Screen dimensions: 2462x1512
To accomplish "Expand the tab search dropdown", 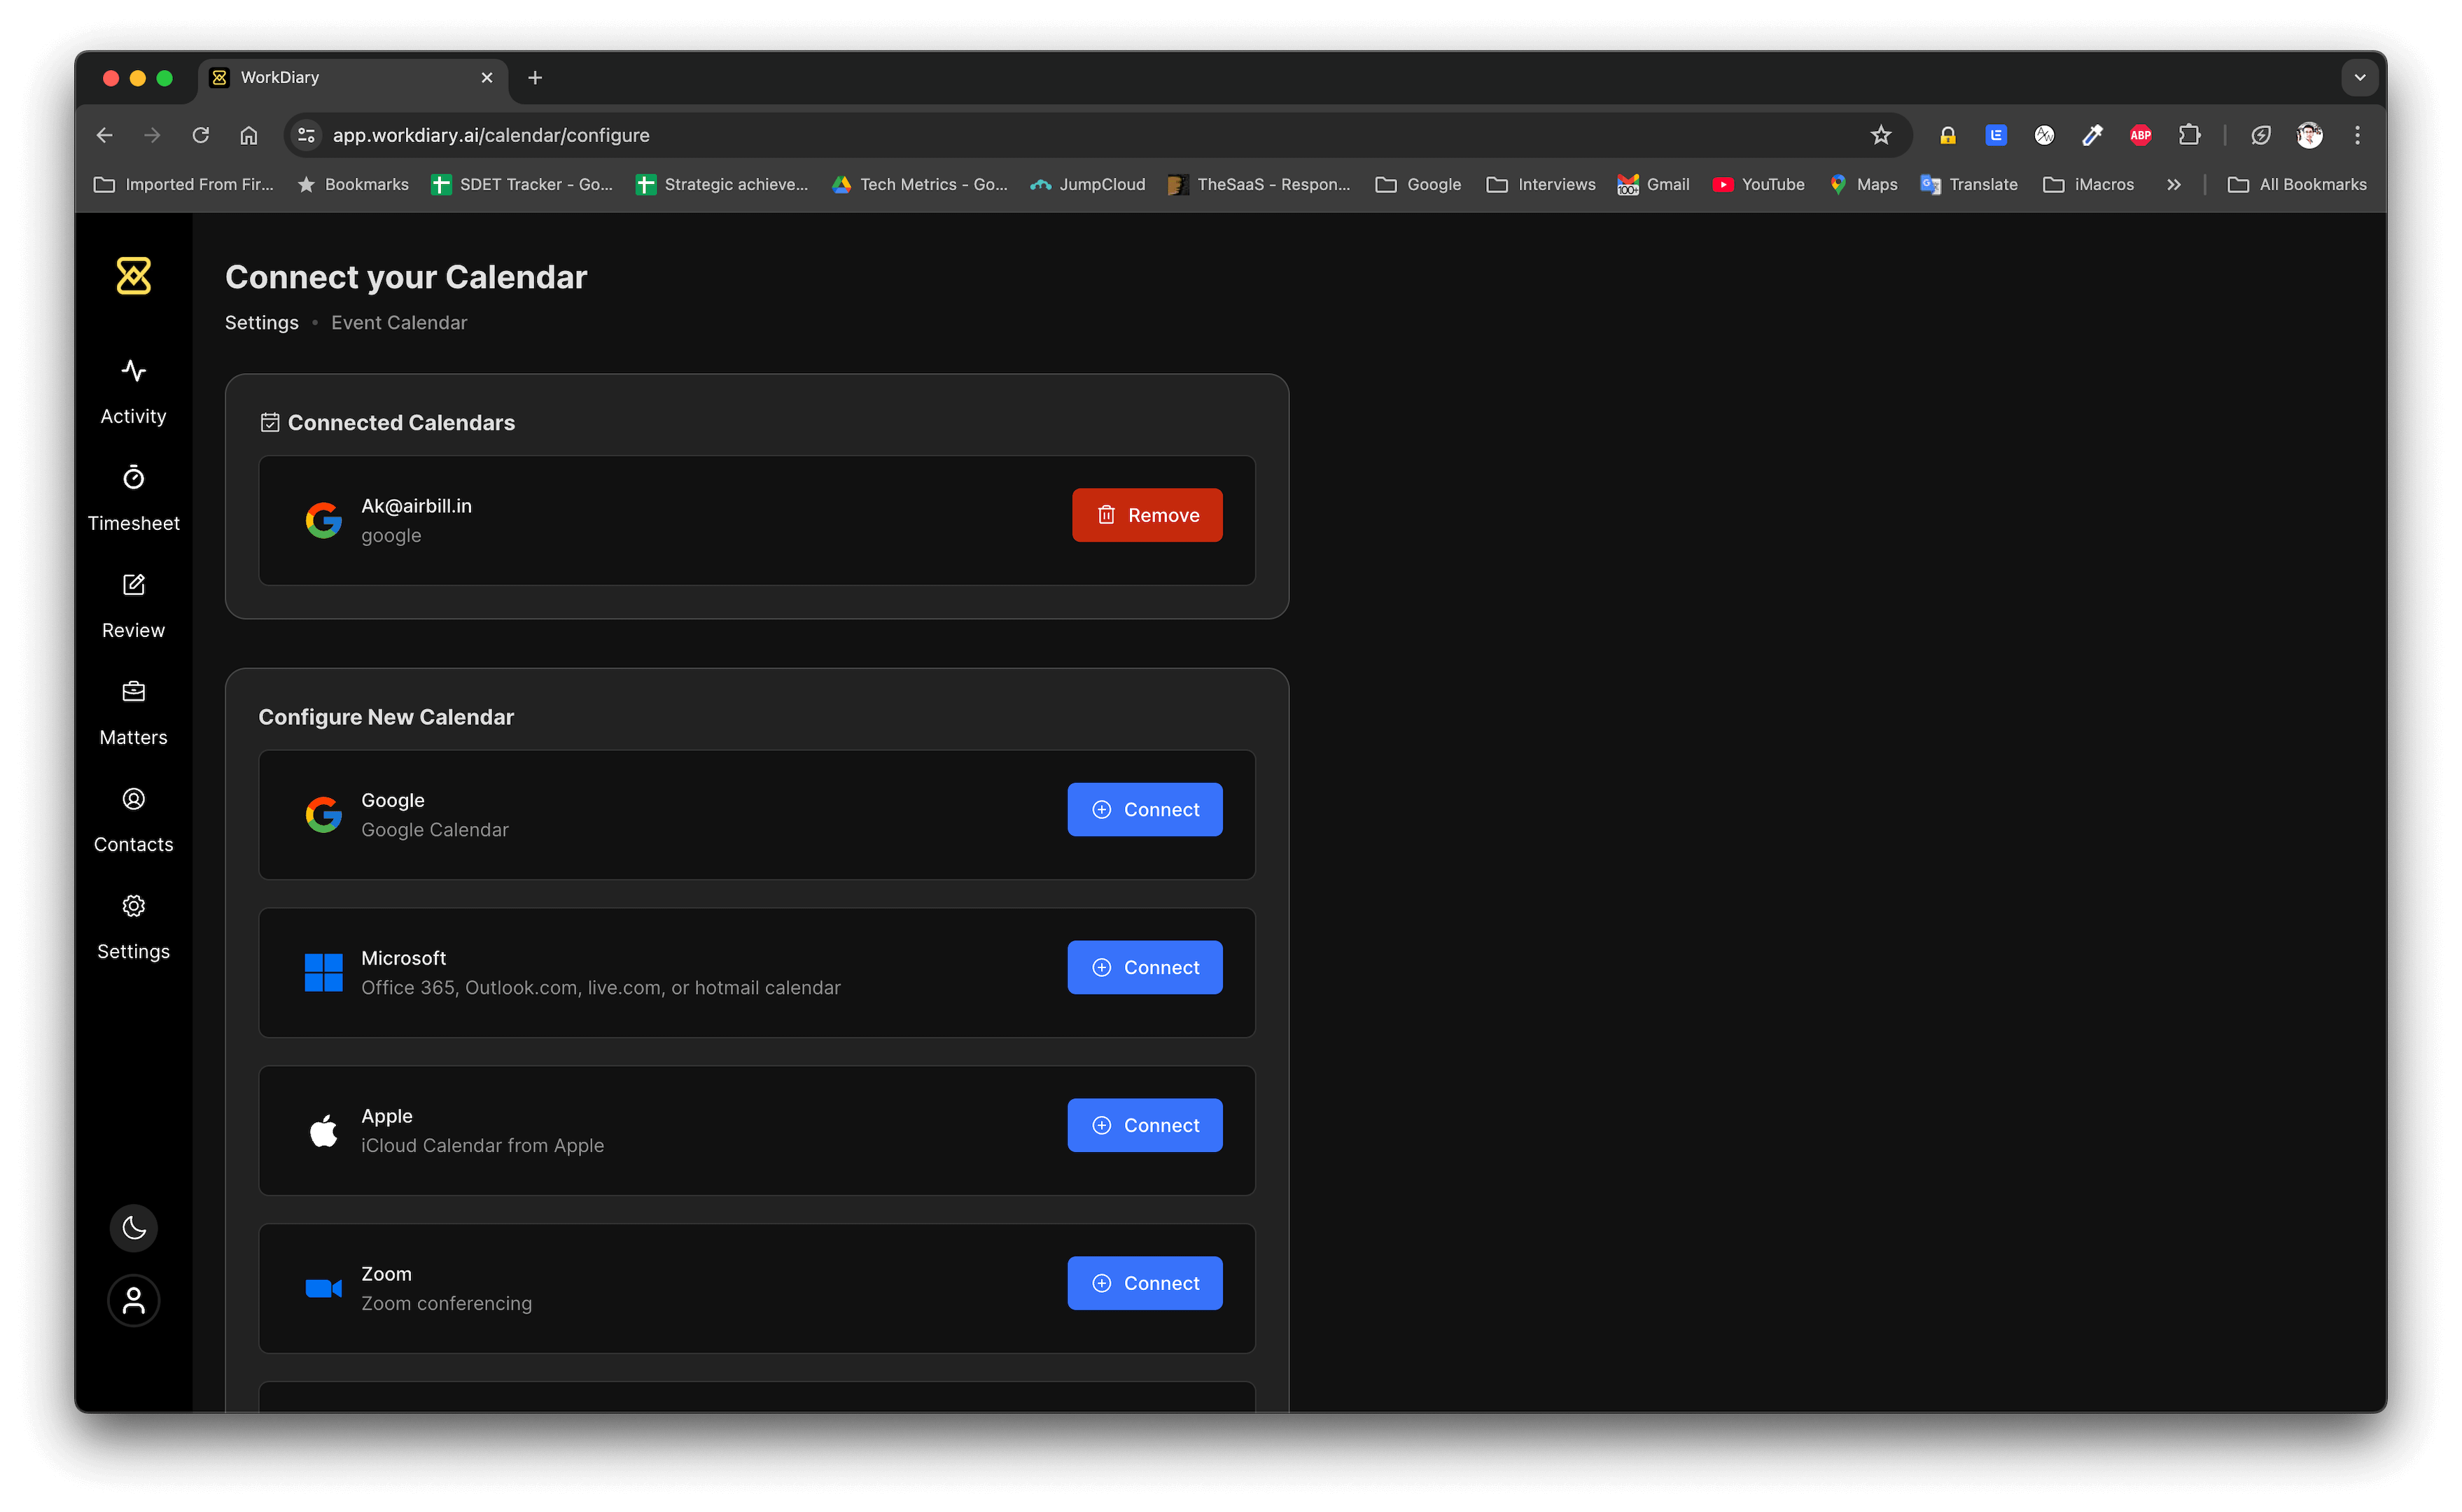I will click(x=2360, y=78).
